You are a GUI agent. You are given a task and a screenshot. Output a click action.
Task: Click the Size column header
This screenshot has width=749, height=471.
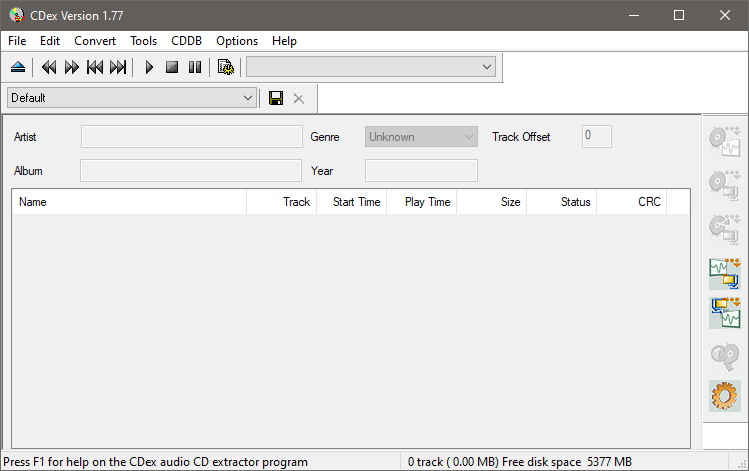pos(492,202)
